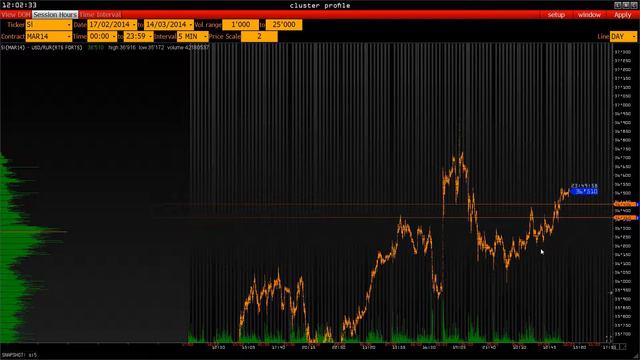640x360 pixels.
Task: Click the Apply button
Action: click(x=622, y=15)
